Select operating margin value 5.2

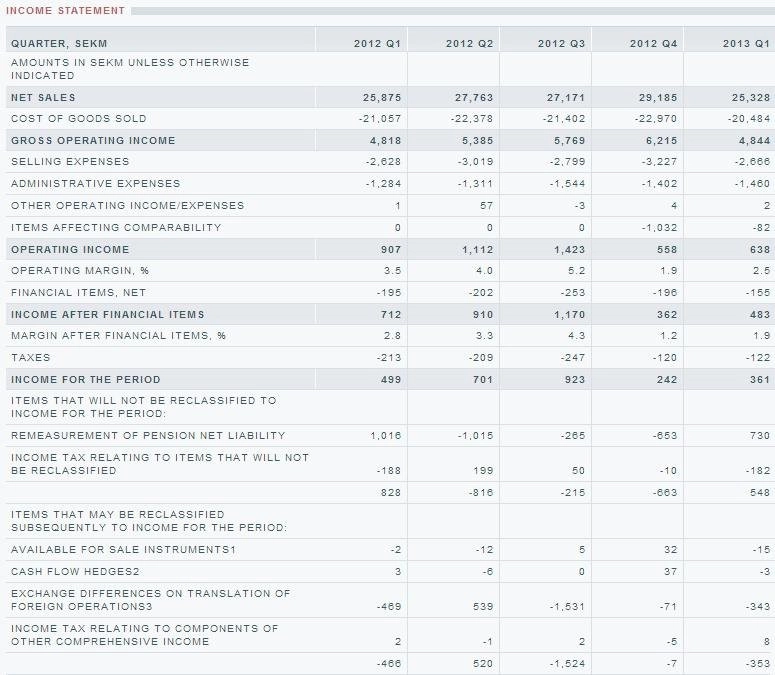(577, 270)
